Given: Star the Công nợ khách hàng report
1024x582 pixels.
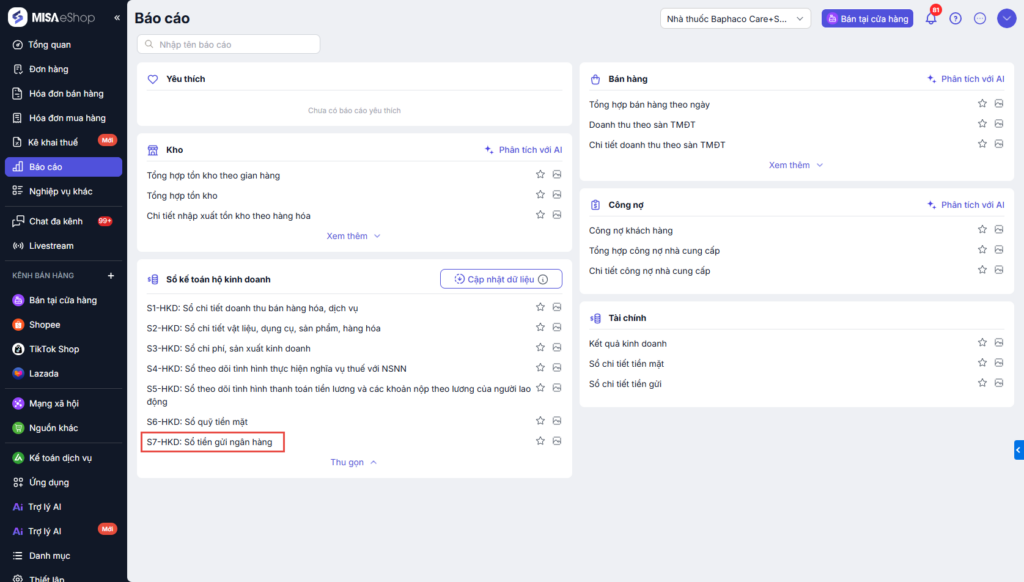Looking at the screenshot, I should point(982,230).
